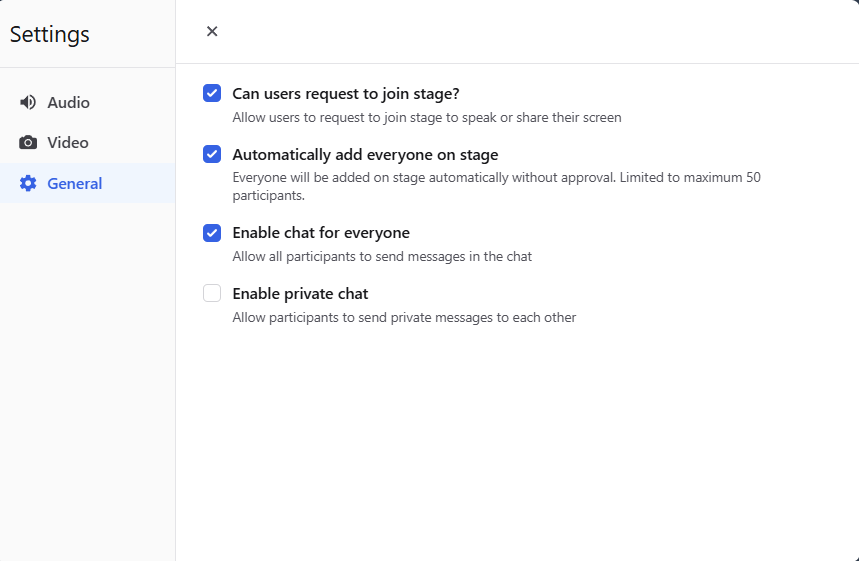
Task: Click the 'Enable chat for everyone' label text
Action: tap(321, 233)
